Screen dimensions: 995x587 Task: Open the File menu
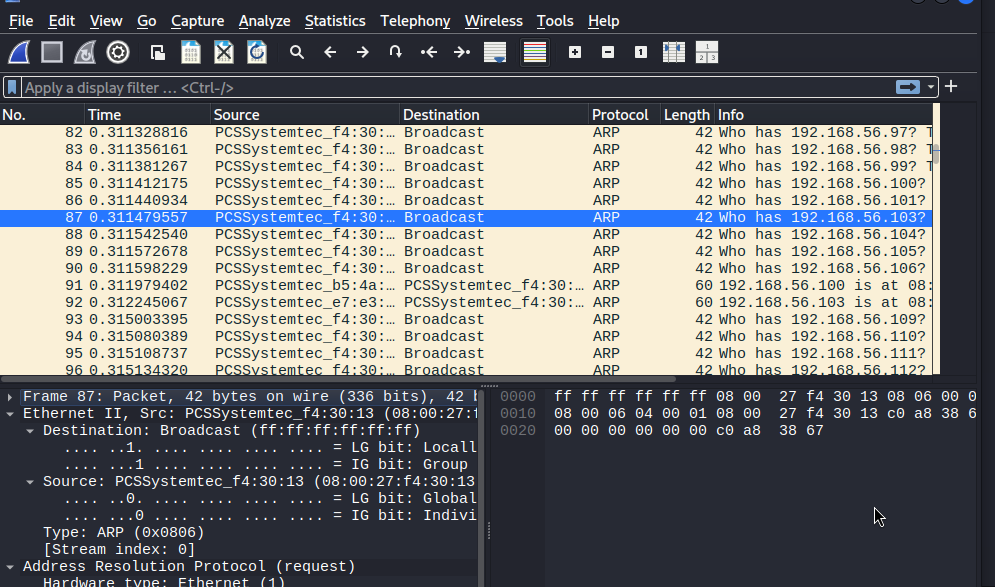point(21,21)
